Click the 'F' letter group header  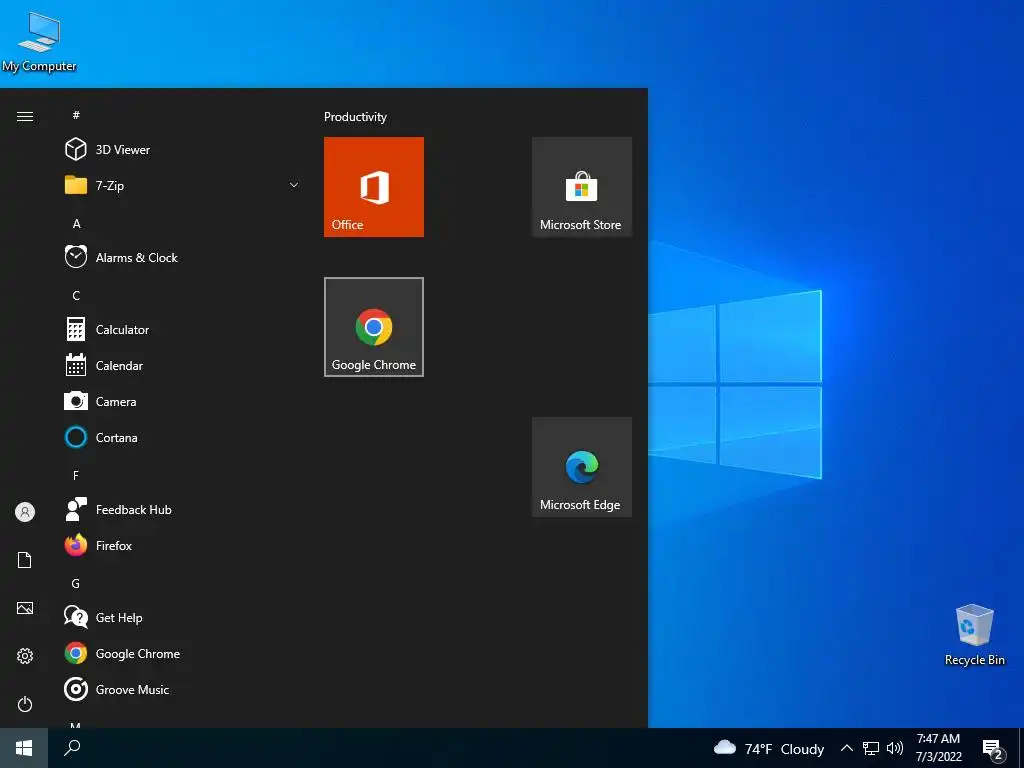76,475
